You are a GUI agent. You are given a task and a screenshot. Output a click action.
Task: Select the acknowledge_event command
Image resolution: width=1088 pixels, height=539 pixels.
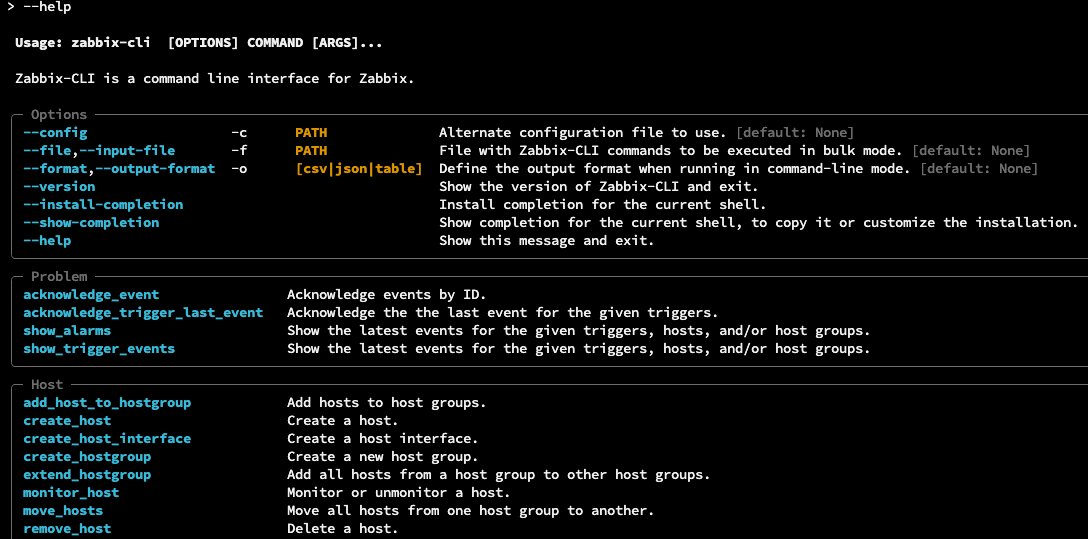tap(91, 295)
